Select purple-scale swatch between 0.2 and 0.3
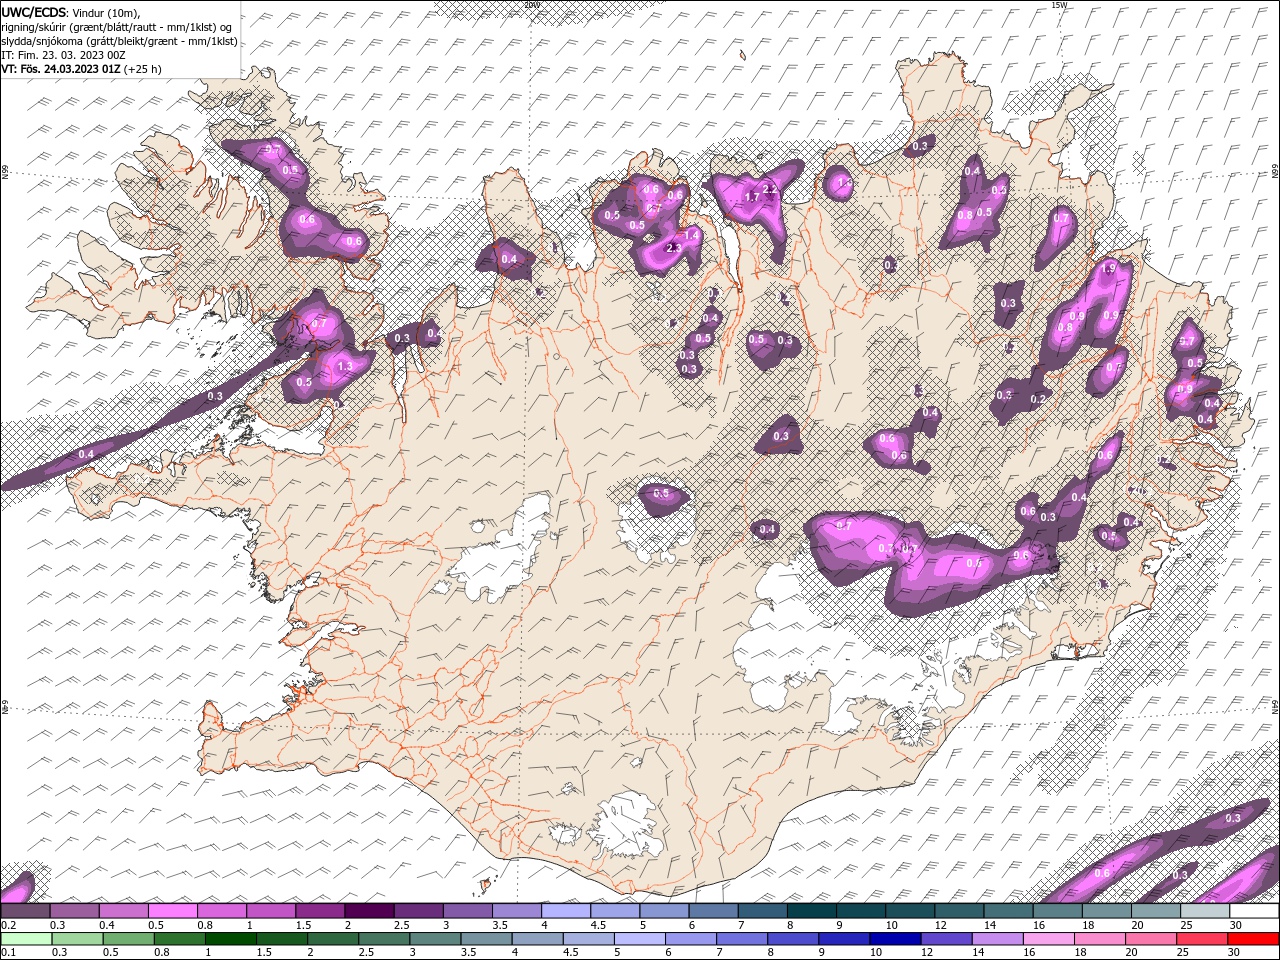 coord(25,911)
